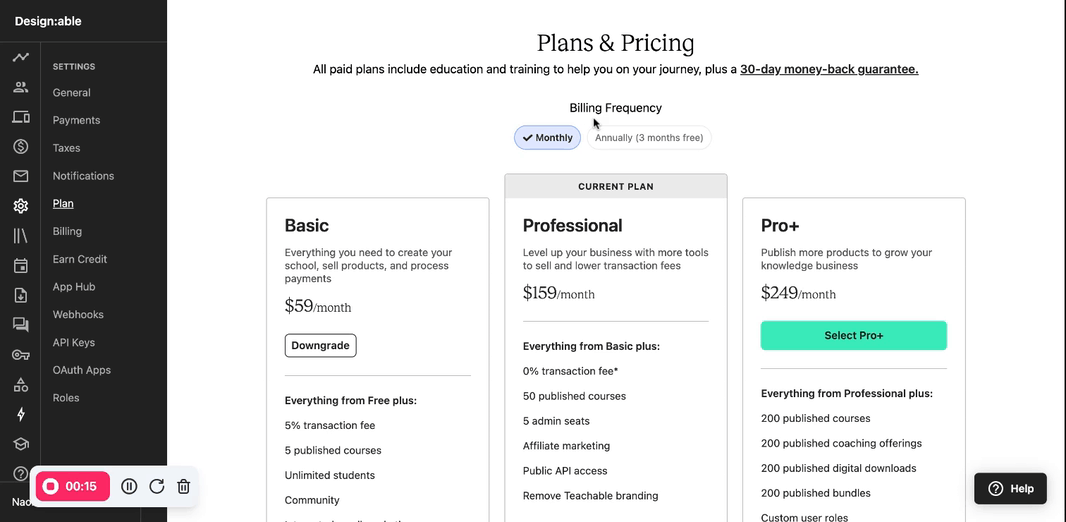Open the dashboard trend-line icon in sidebar
This screenshot has height=522, width=1066.
pyautogui.click(x=20, y=57)
